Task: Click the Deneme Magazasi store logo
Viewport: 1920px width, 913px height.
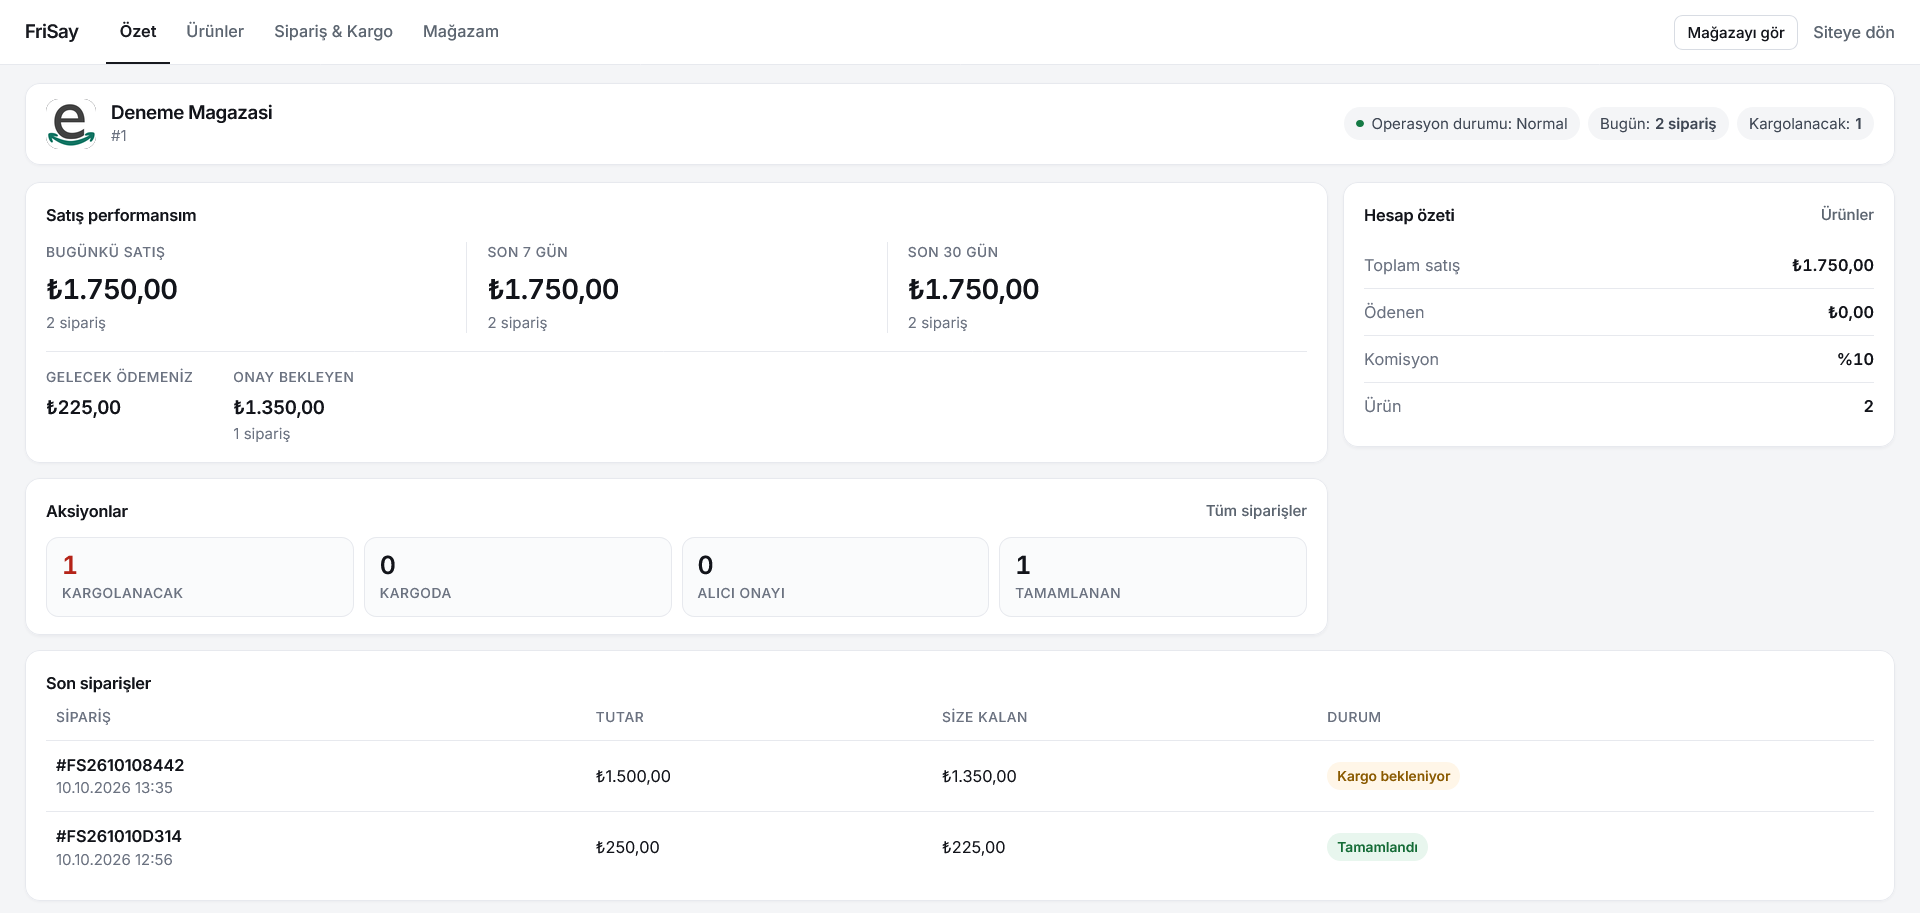Action: pos(71,124)
